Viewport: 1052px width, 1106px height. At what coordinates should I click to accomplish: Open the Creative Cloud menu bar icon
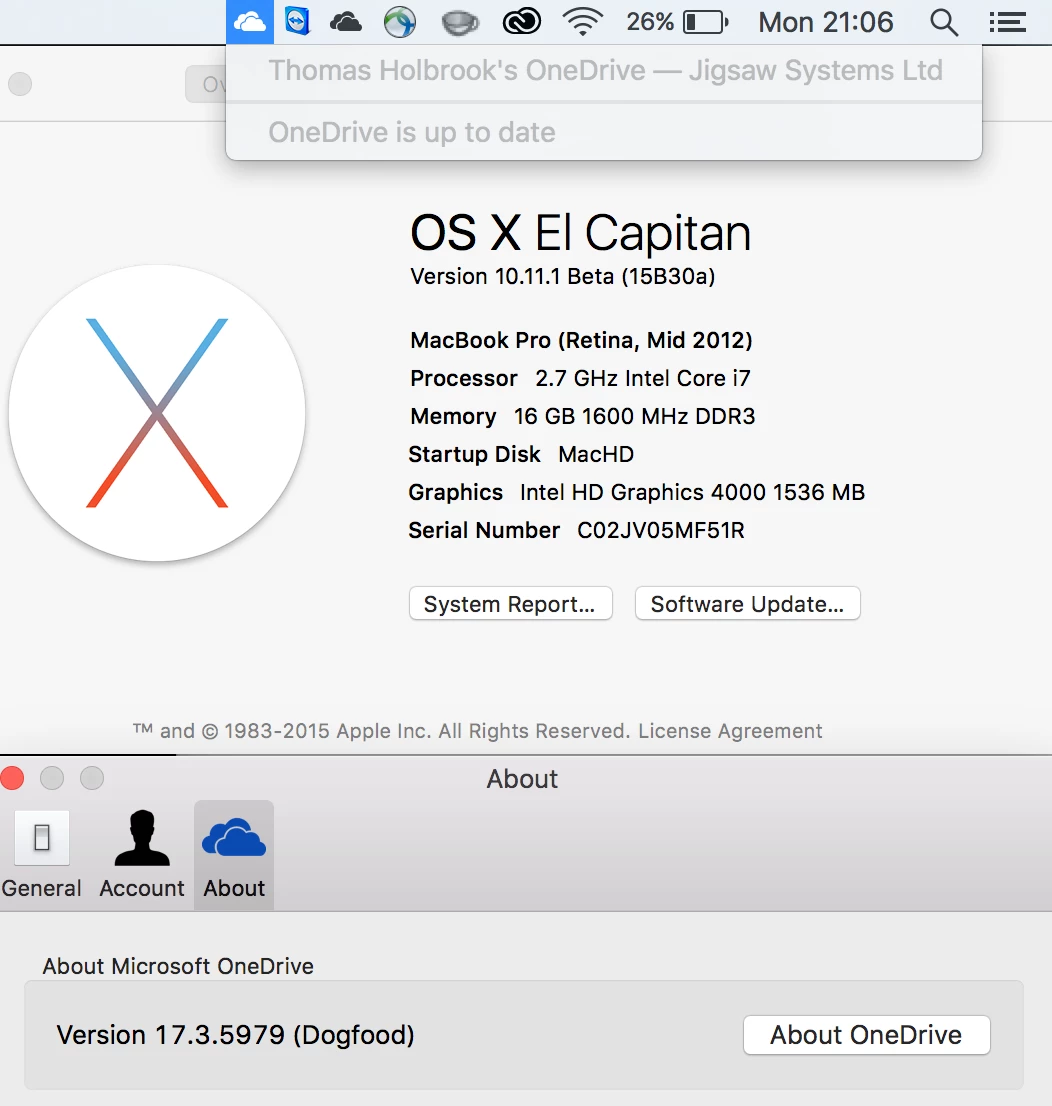click(x=521, y=22)
